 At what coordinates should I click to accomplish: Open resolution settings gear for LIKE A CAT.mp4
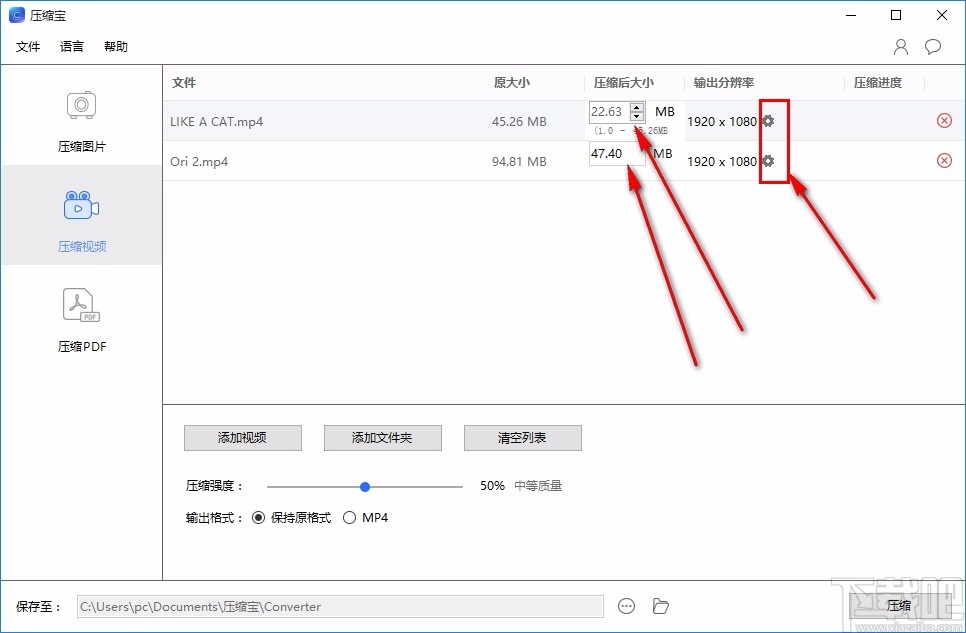766,120
